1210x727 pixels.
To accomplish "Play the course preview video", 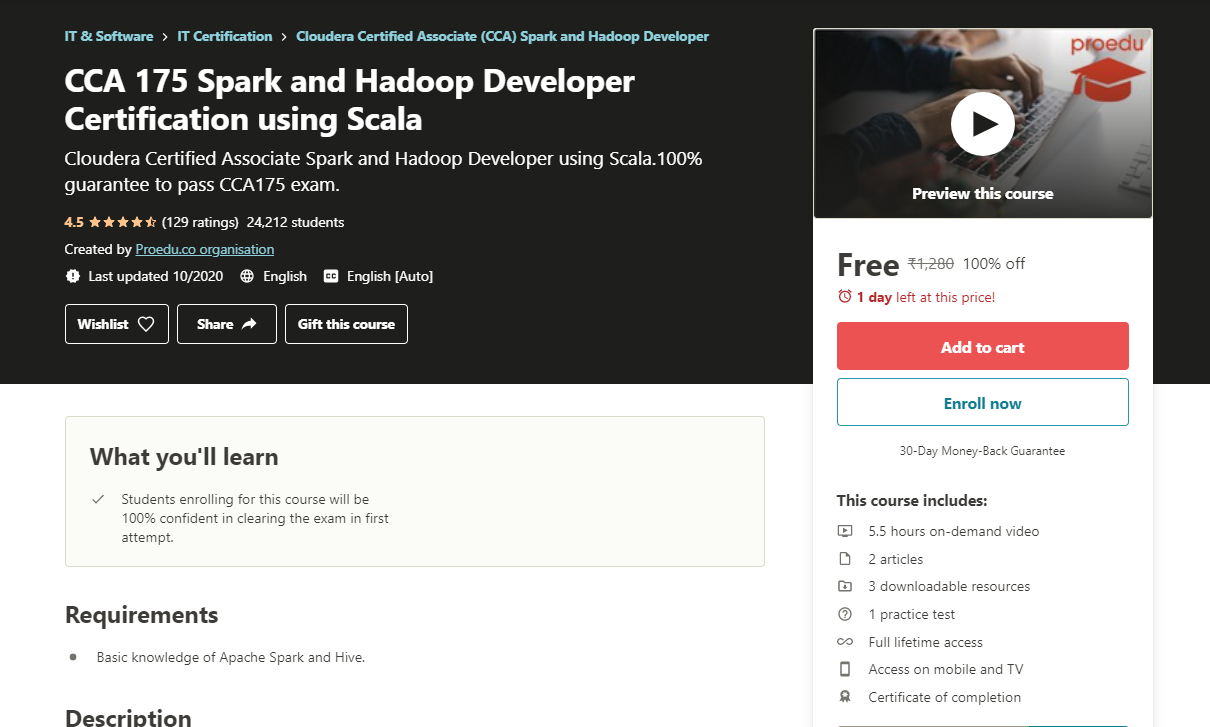I will tap(983, 124).
